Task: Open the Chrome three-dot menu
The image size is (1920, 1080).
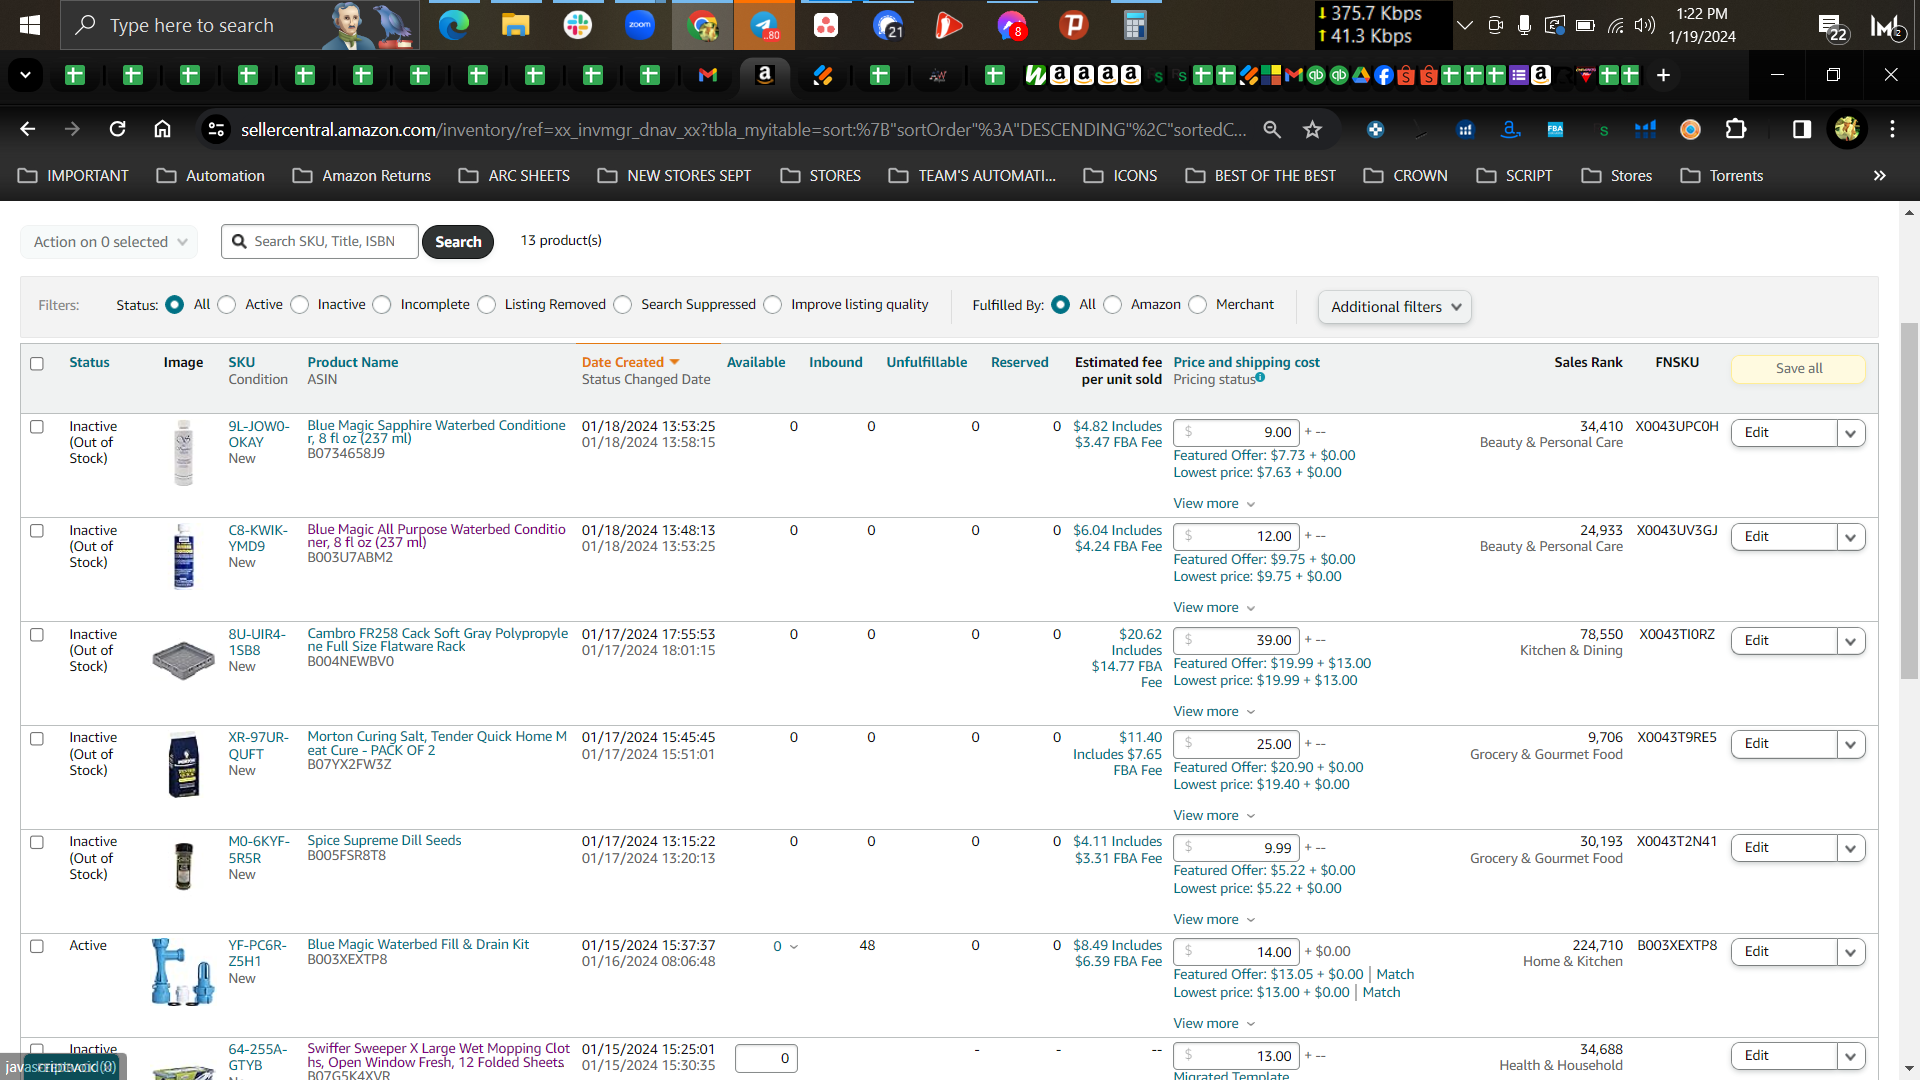Action: point(1892,129)
